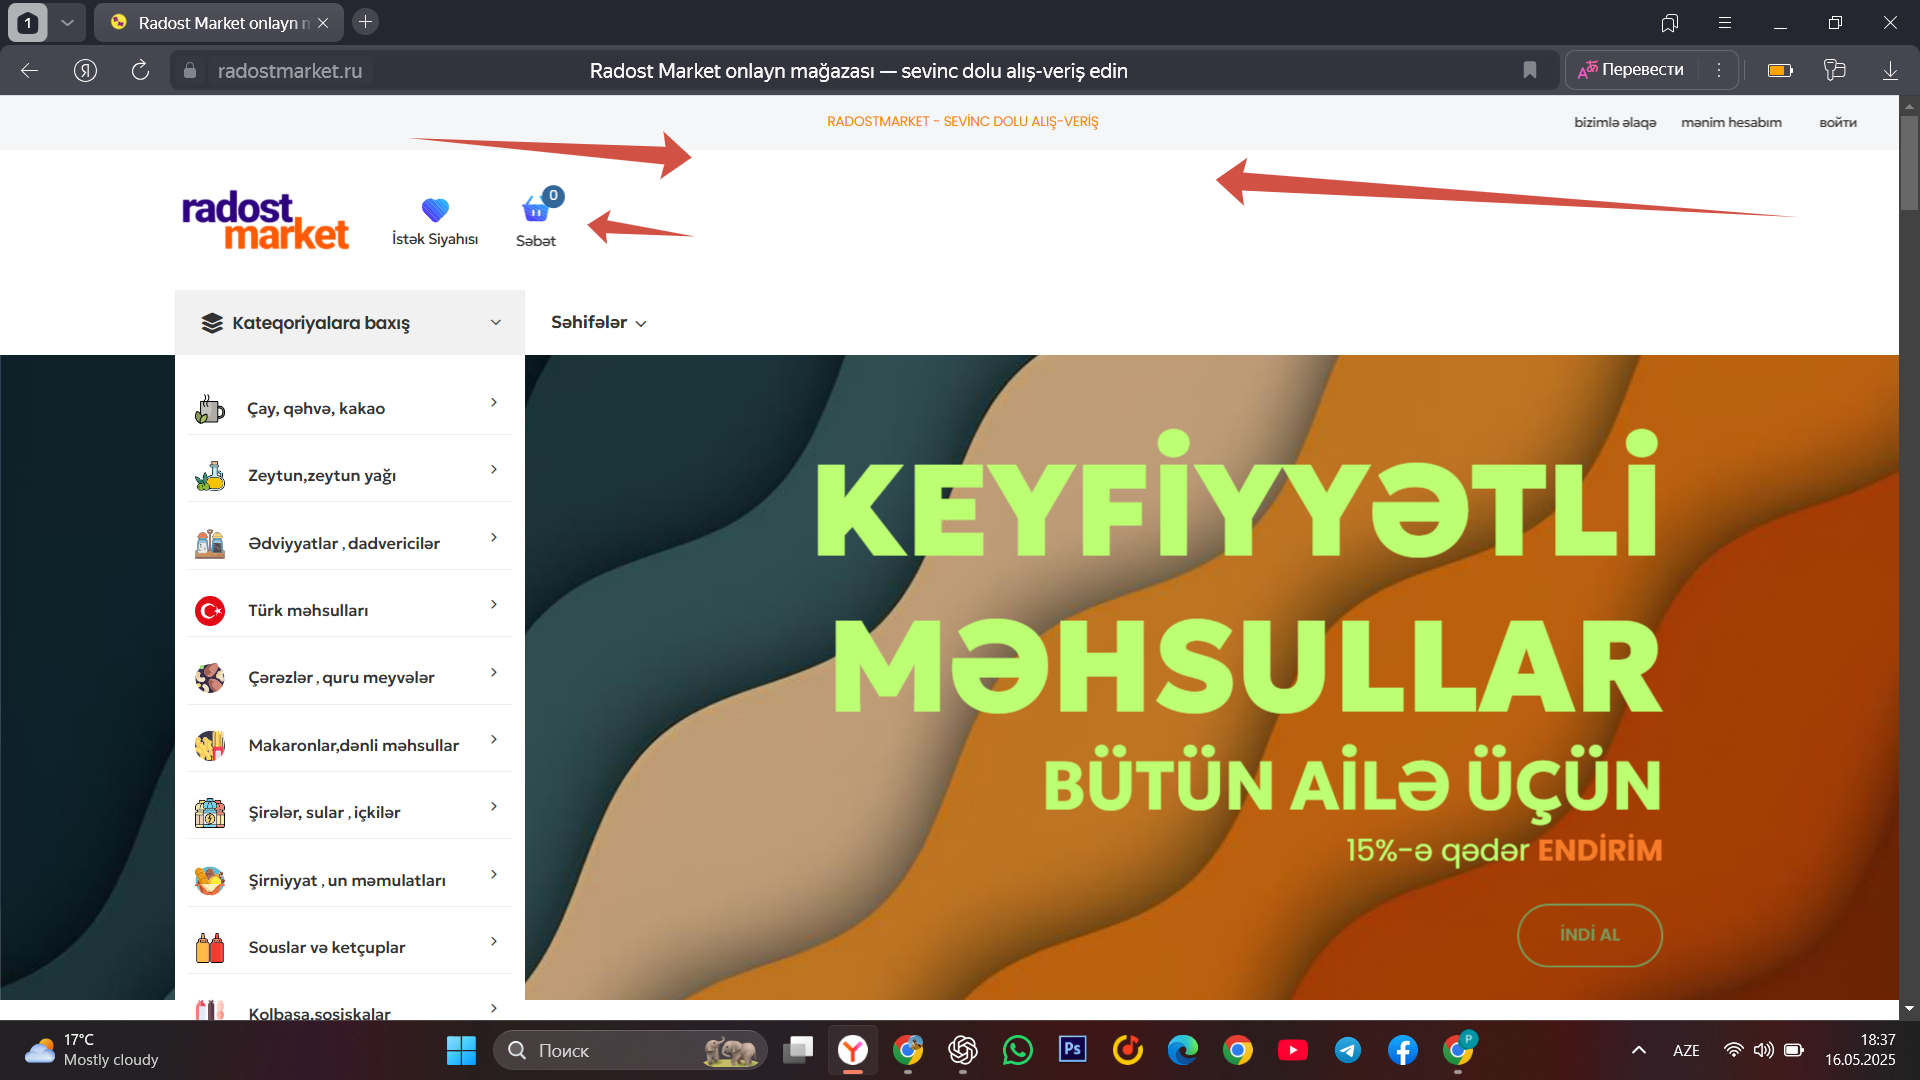Bookmark this page using bookmark icon

[x=1530, y=70]
